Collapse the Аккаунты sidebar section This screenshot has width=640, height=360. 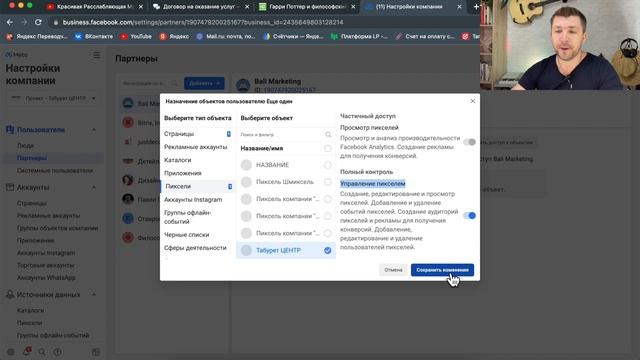click(x=94, y=187)
